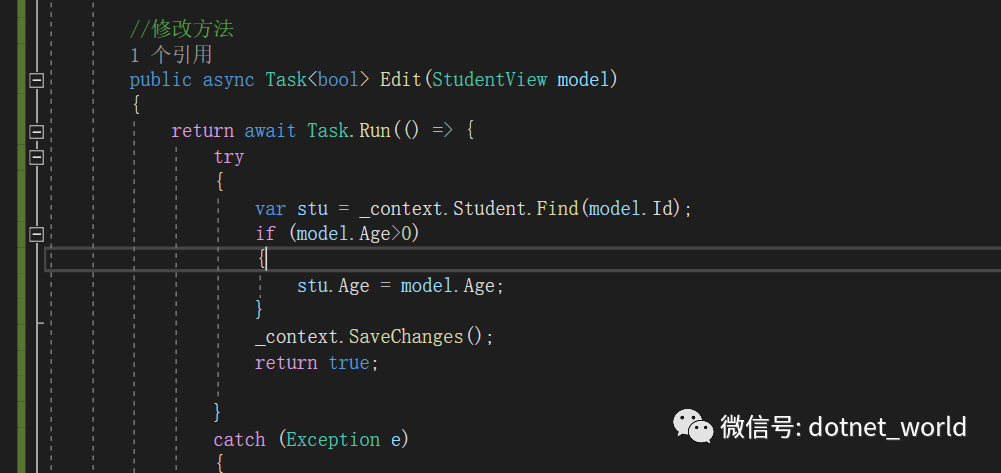Collapse the return await Task.Run block
Screen dimensions: 1001x473
[37, 132]
